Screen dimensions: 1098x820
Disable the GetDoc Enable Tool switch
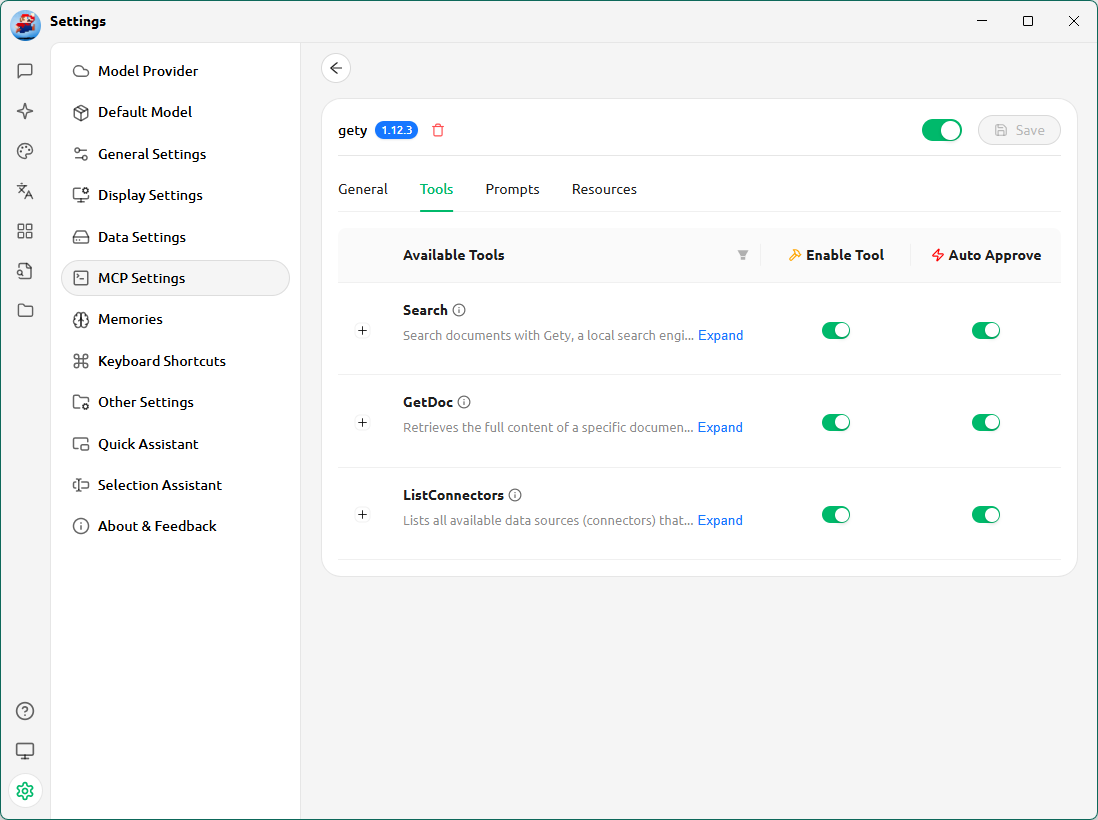[836, 422]
